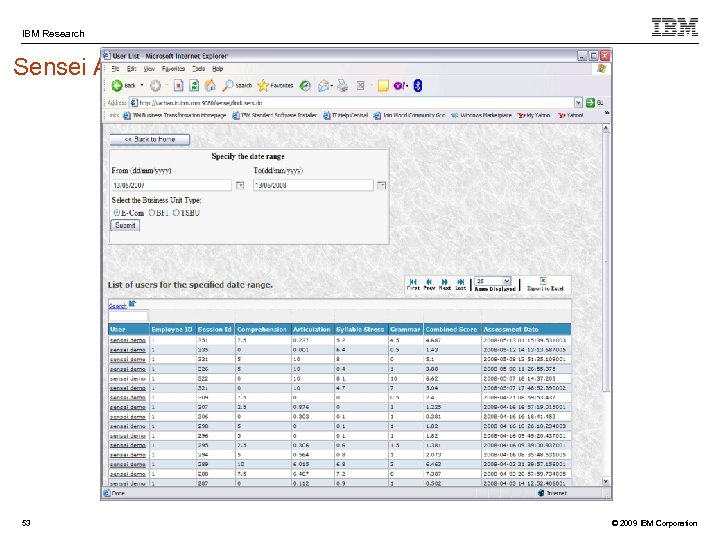Image resolution: width=720 pixels, height=540 pixels.
Task: Click the Grammar column header
Action: click(x=405, y=329)
